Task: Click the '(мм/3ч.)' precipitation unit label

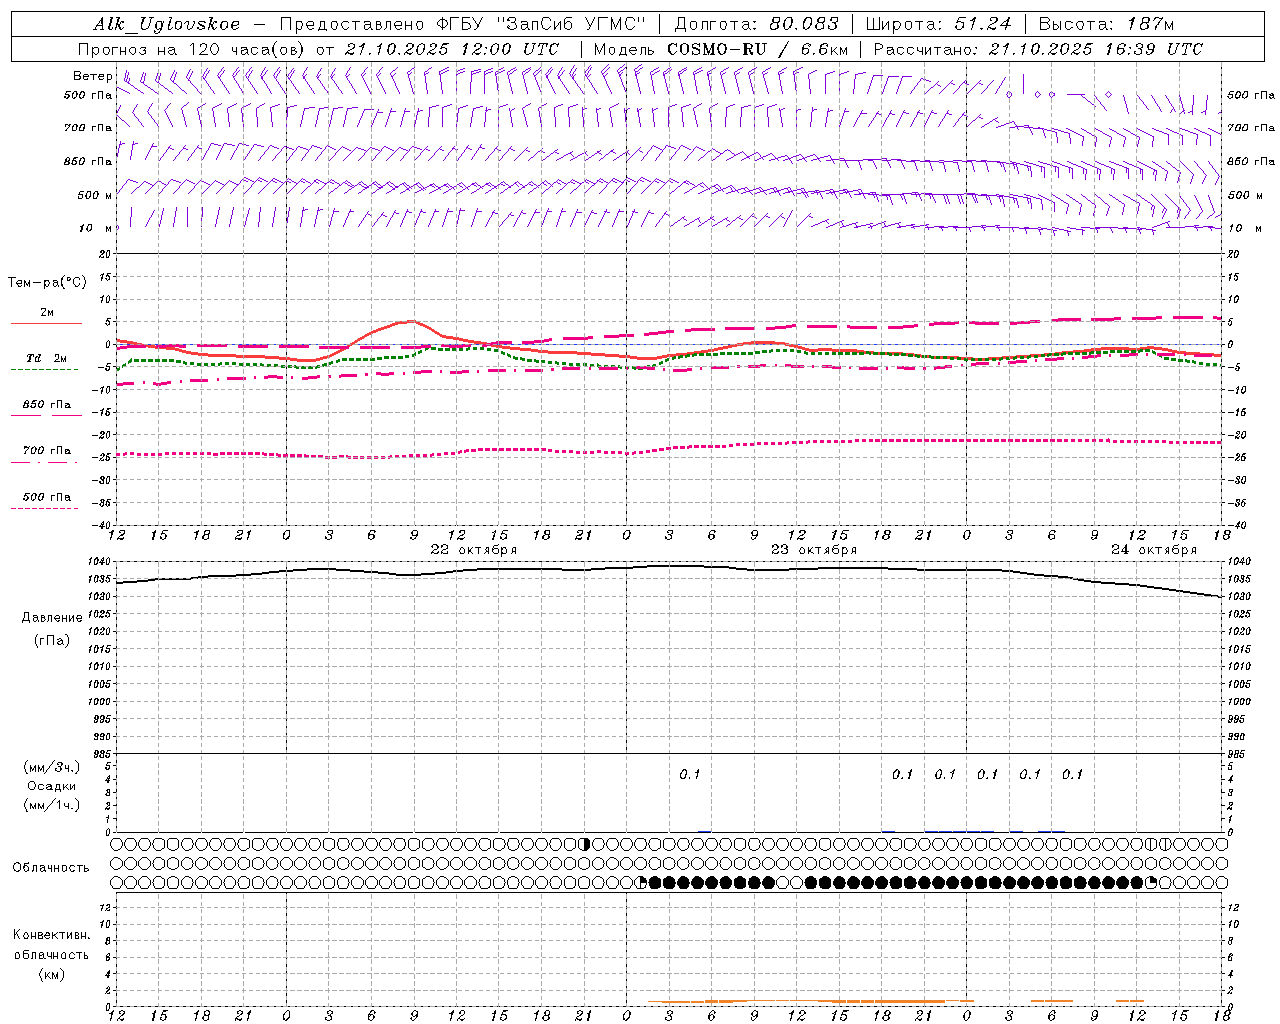Action: pos(52,767)
